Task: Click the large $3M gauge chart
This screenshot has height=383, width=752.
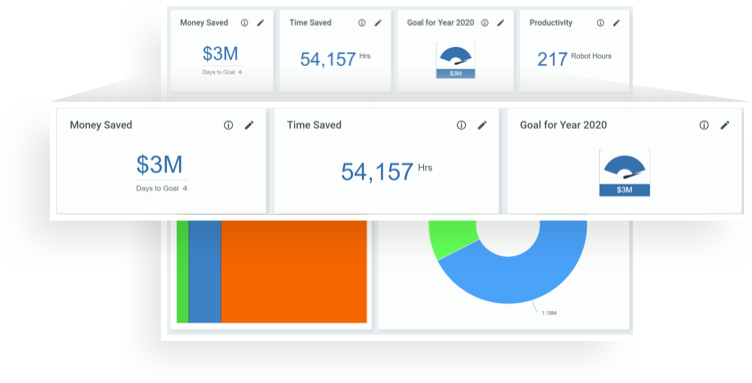Action: click(x=624, y=173)
